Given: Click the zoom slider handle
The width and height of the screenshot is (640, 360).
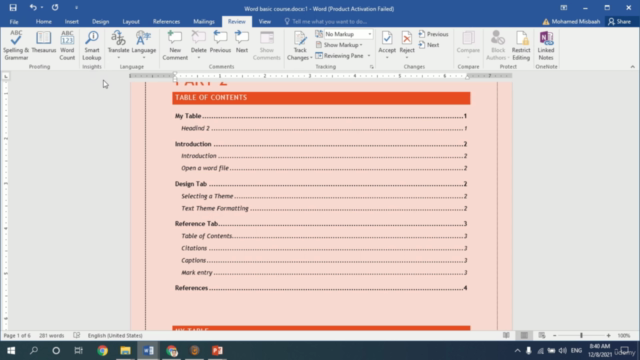Looking at the screenshot, I should [581, 336].
